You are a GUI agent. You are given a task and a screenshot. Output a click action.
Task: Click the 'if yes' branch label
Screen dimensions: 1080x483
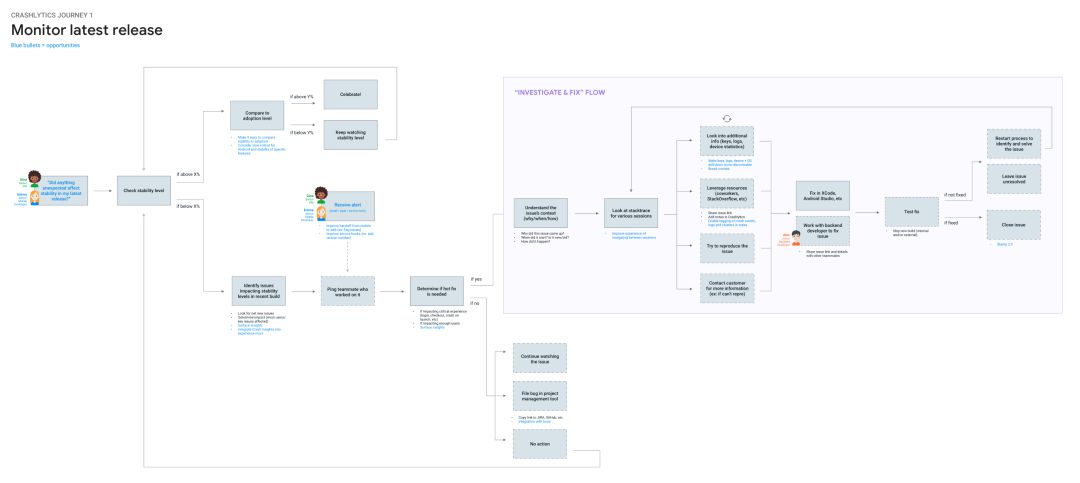476,280
